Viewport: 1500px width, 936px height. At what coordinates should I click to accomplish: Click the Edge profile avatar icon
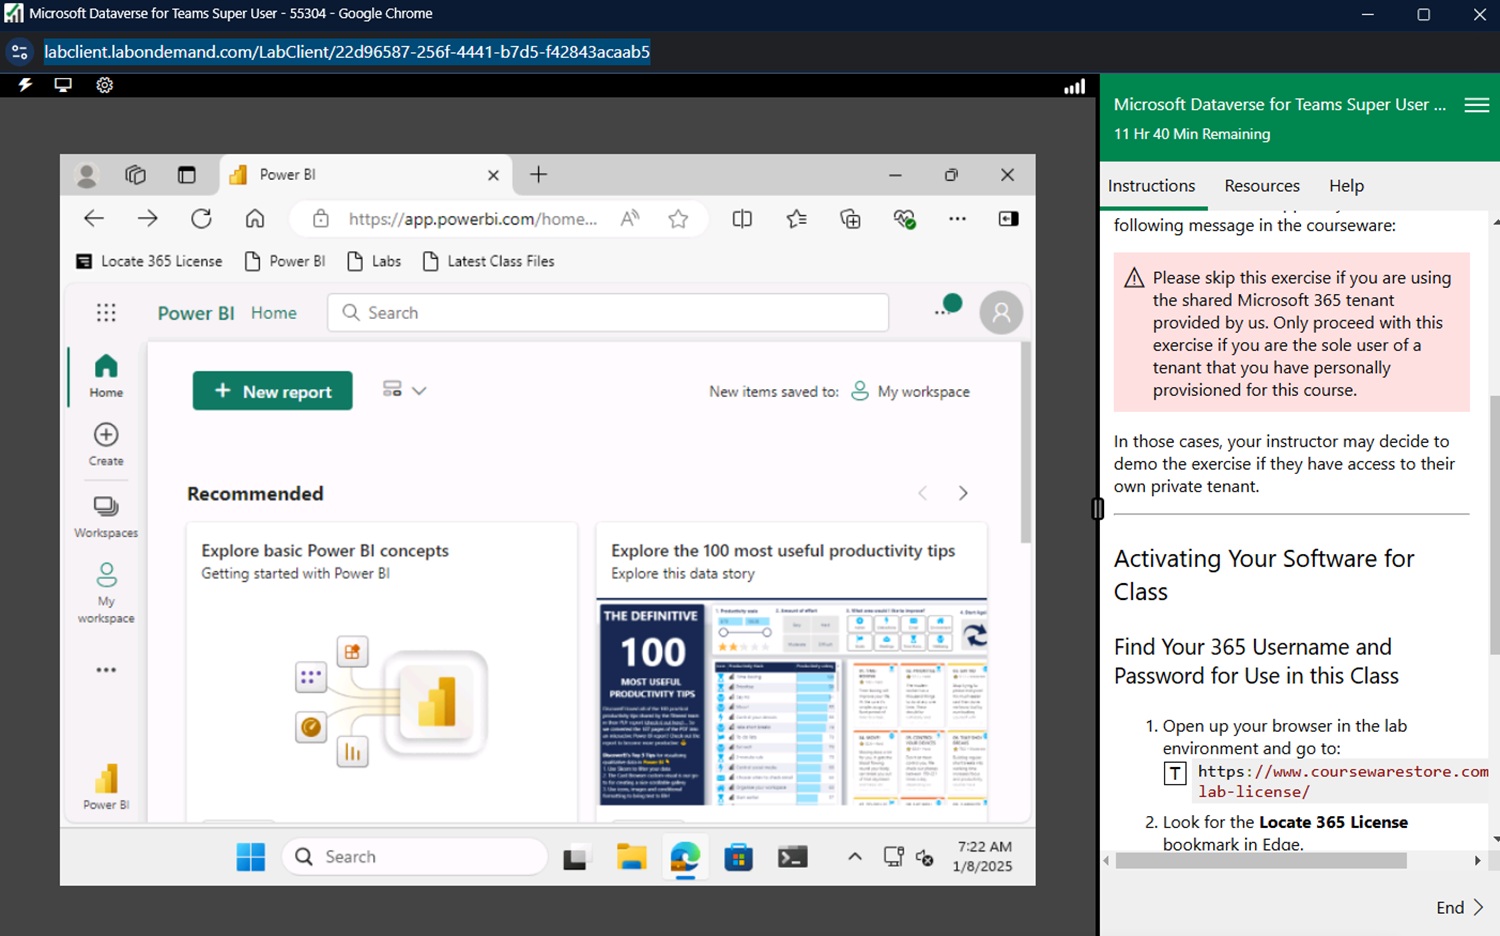[87, 175]
